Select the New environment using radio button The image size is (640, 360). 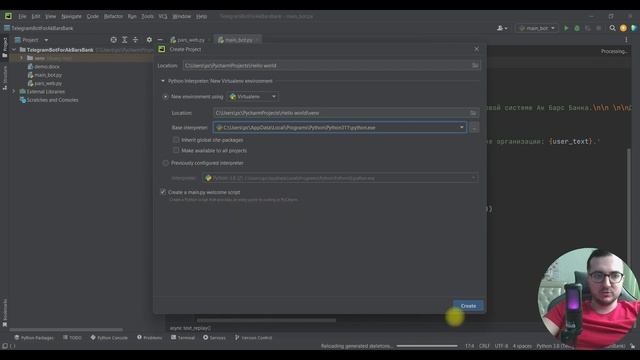tap(165, 97)
